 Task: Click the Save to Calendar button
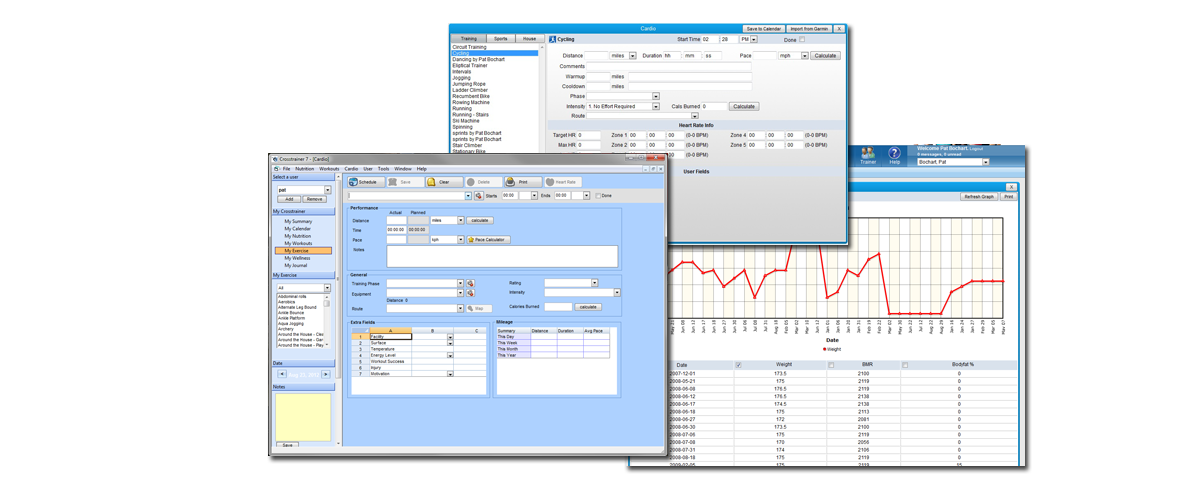(x=764, y=29)
